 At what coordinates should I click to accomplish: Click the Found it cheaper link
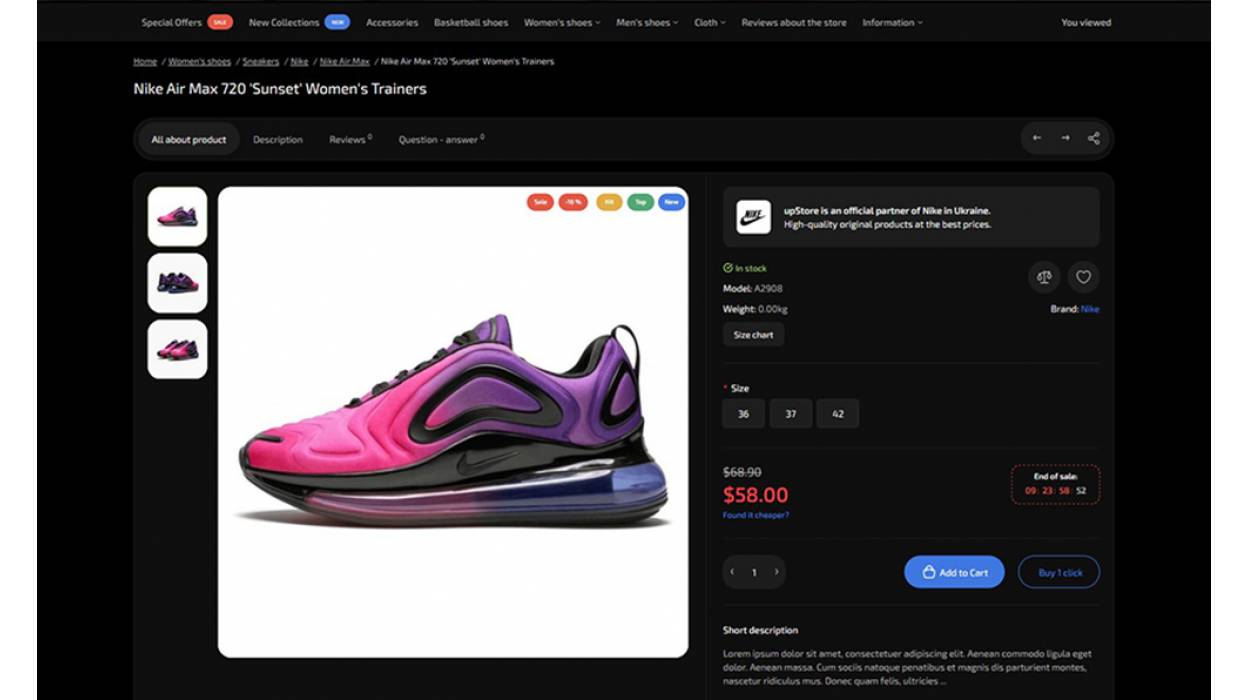tap(756, 514)
